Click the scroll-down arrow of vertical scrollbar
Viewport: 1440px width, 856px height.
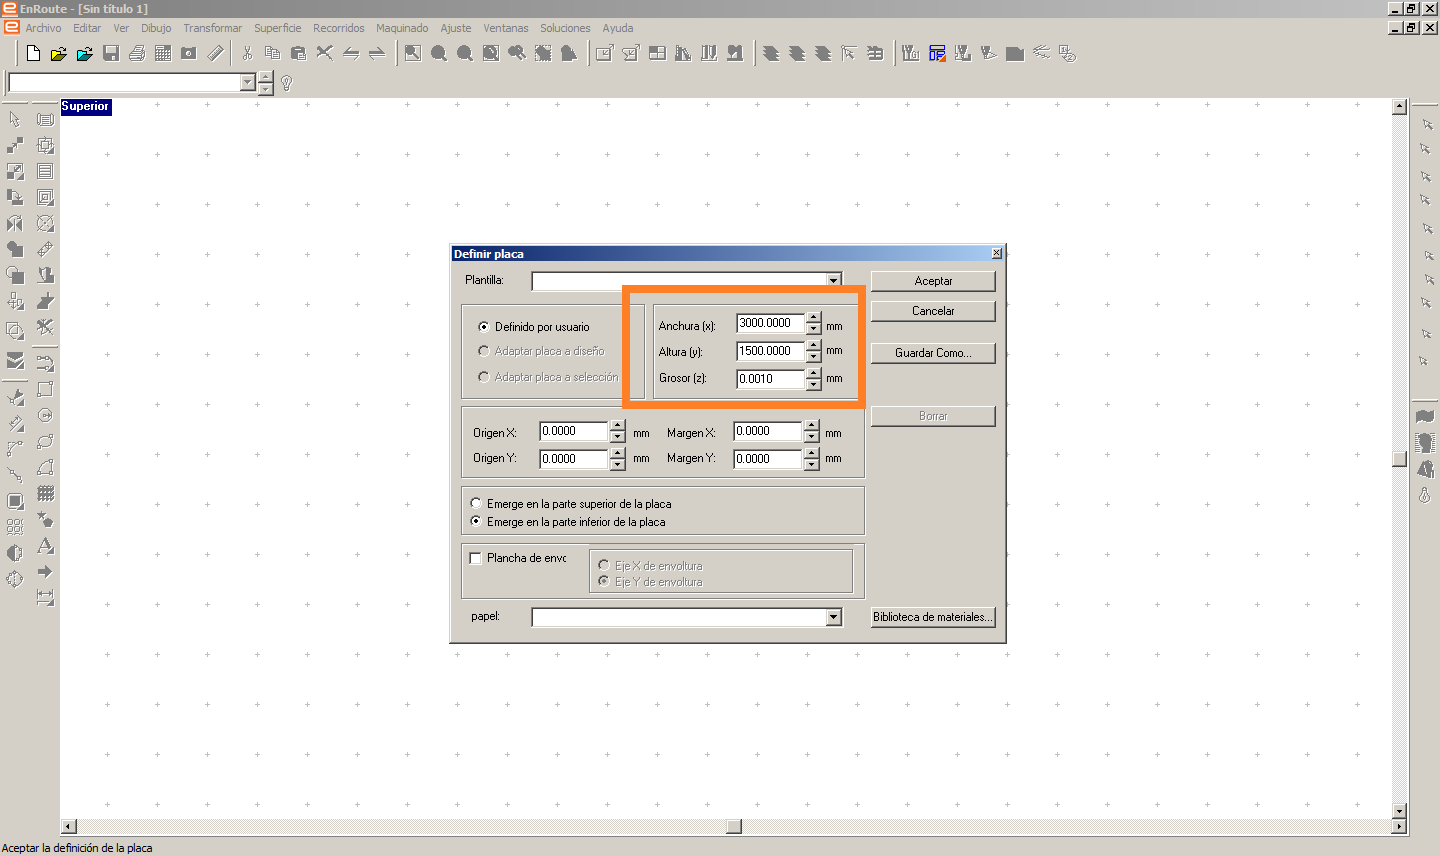[1400, 811]
